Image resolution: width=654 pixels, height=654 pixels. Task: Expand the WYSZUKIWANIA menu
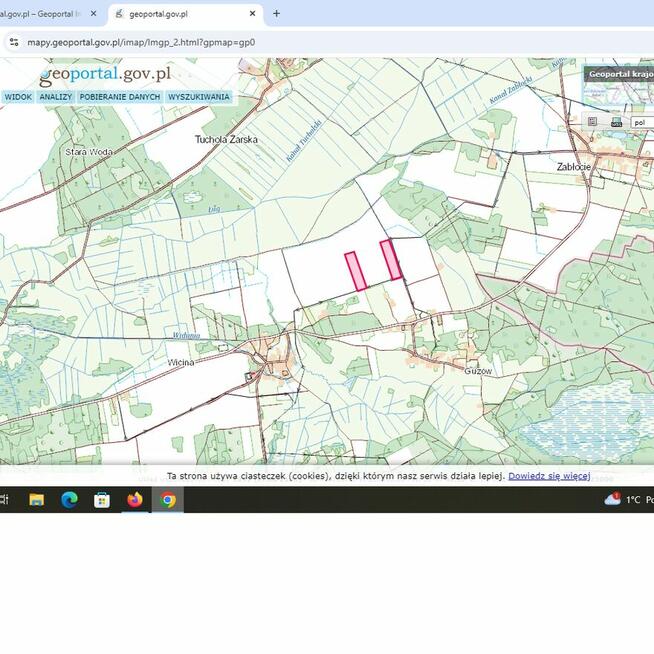tap(199, 97)
